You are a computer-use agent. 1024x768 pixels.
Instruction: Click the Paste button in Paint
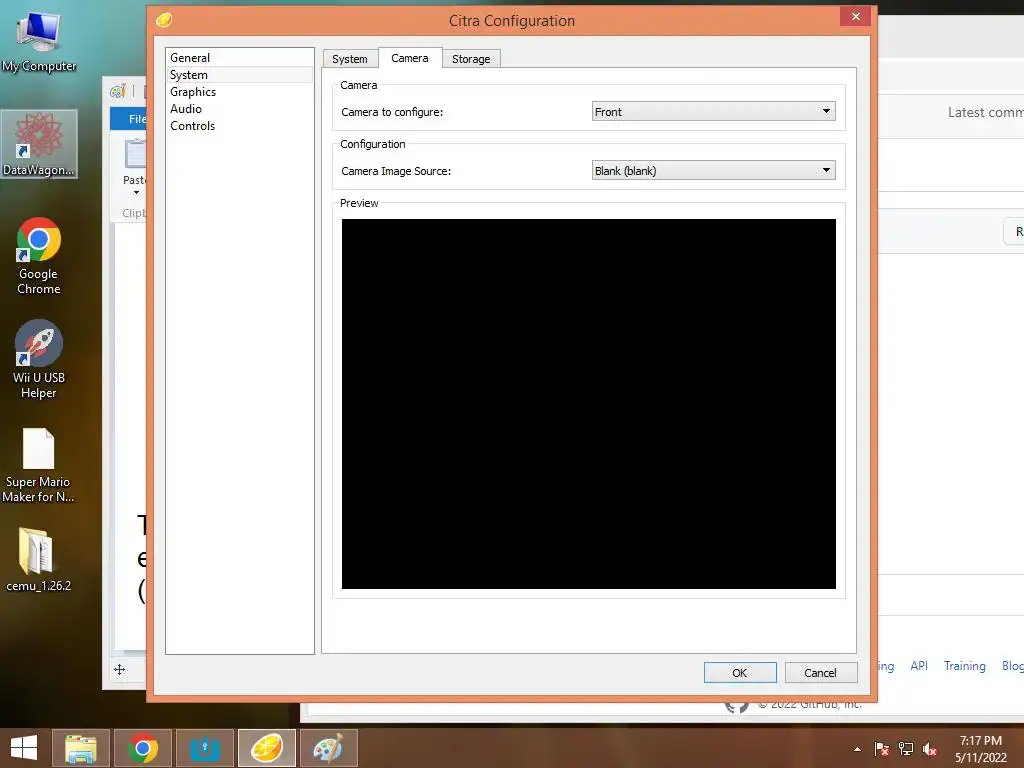point(135,166)
